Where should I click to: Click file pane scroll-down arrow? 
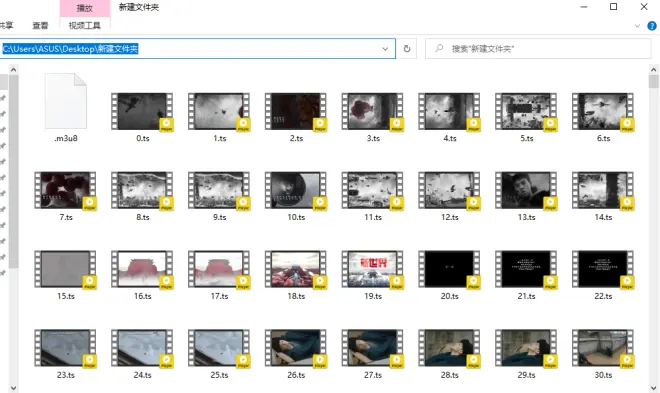click(654, 388)
